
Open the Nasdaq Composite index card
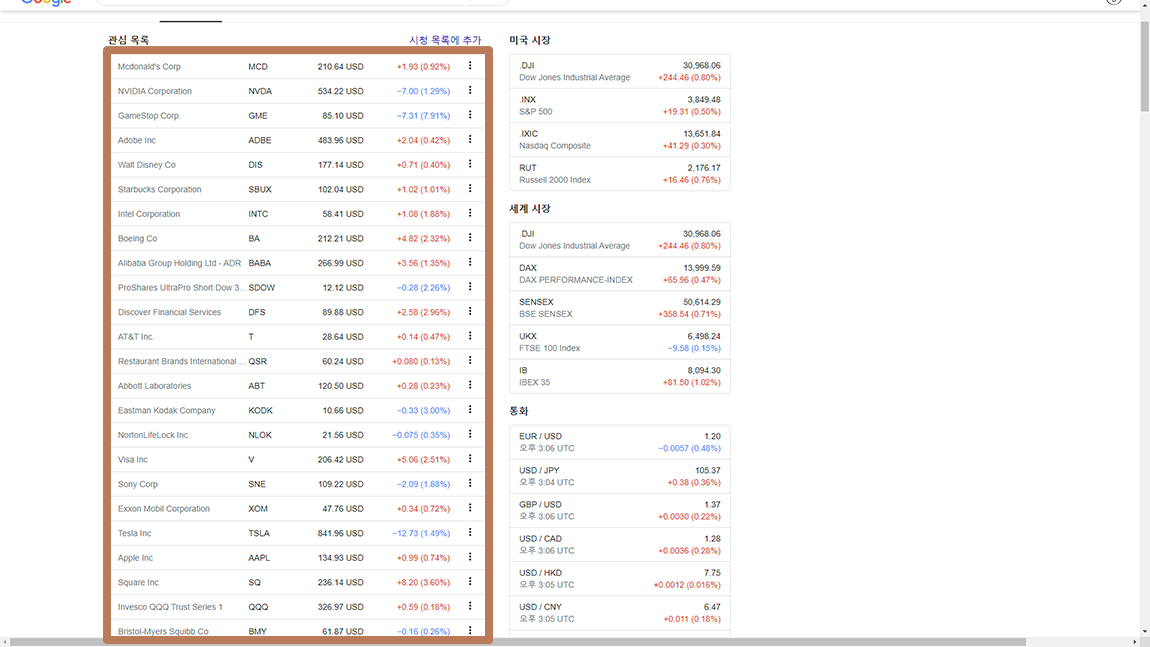pyautogui.click(x=620, y=139)
